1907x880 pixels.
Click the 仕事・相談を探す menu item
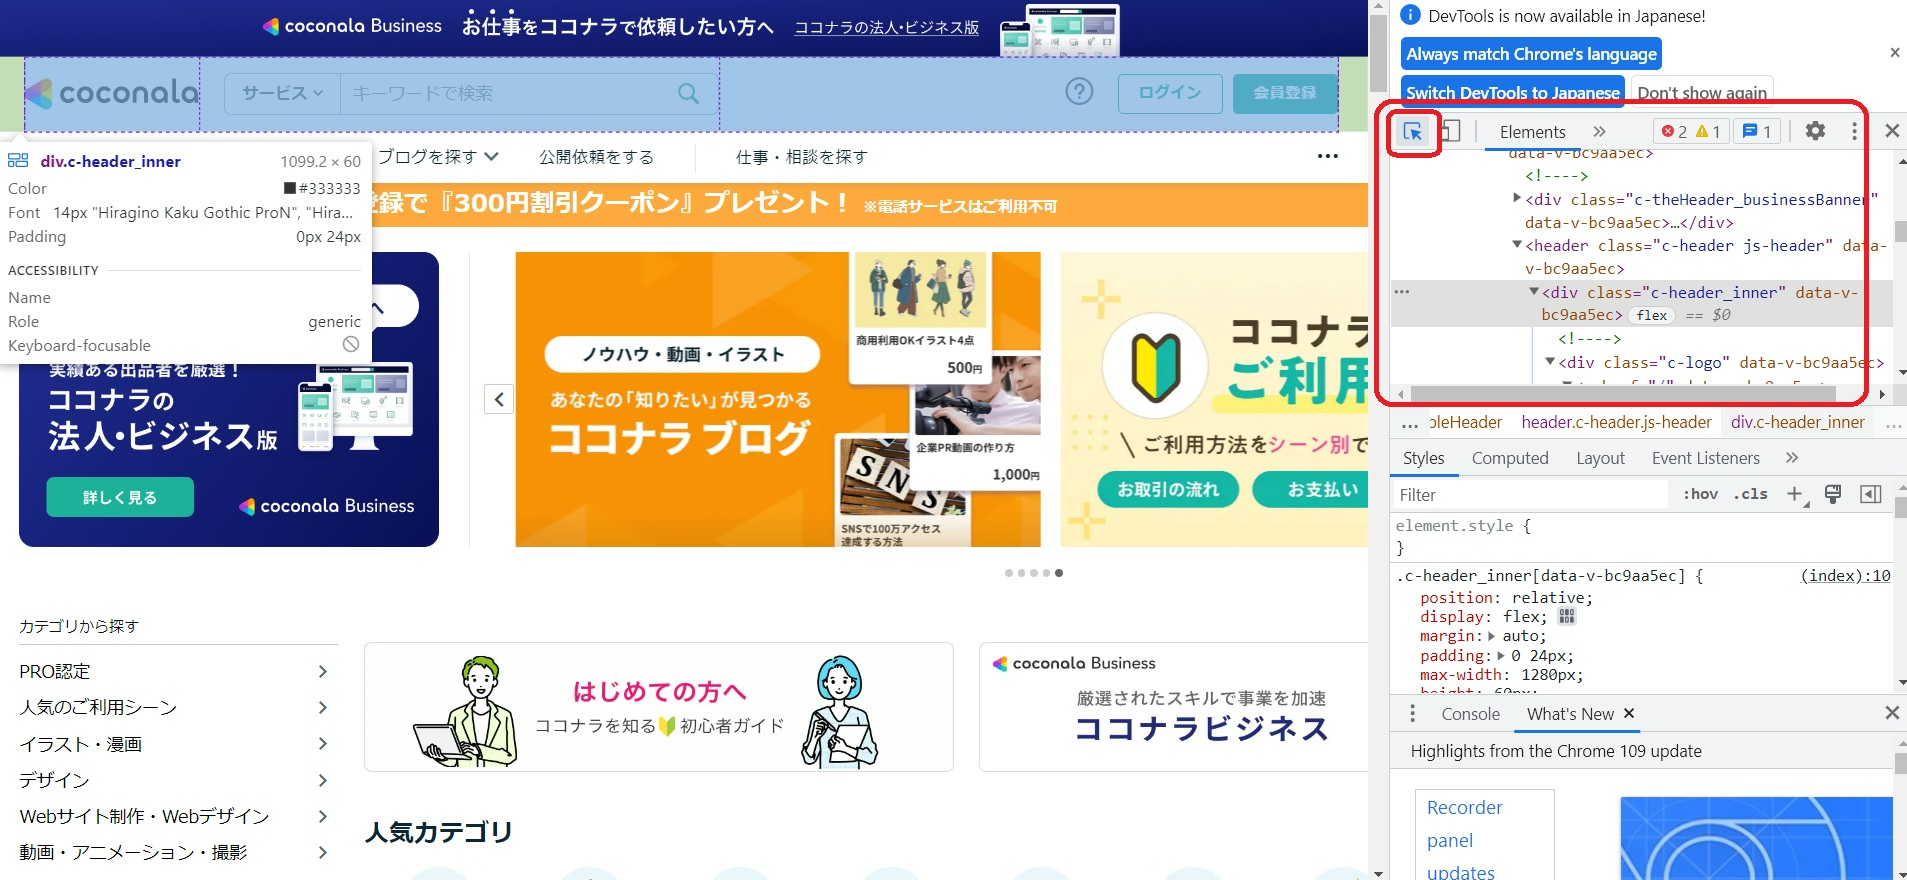coord(801,157)
